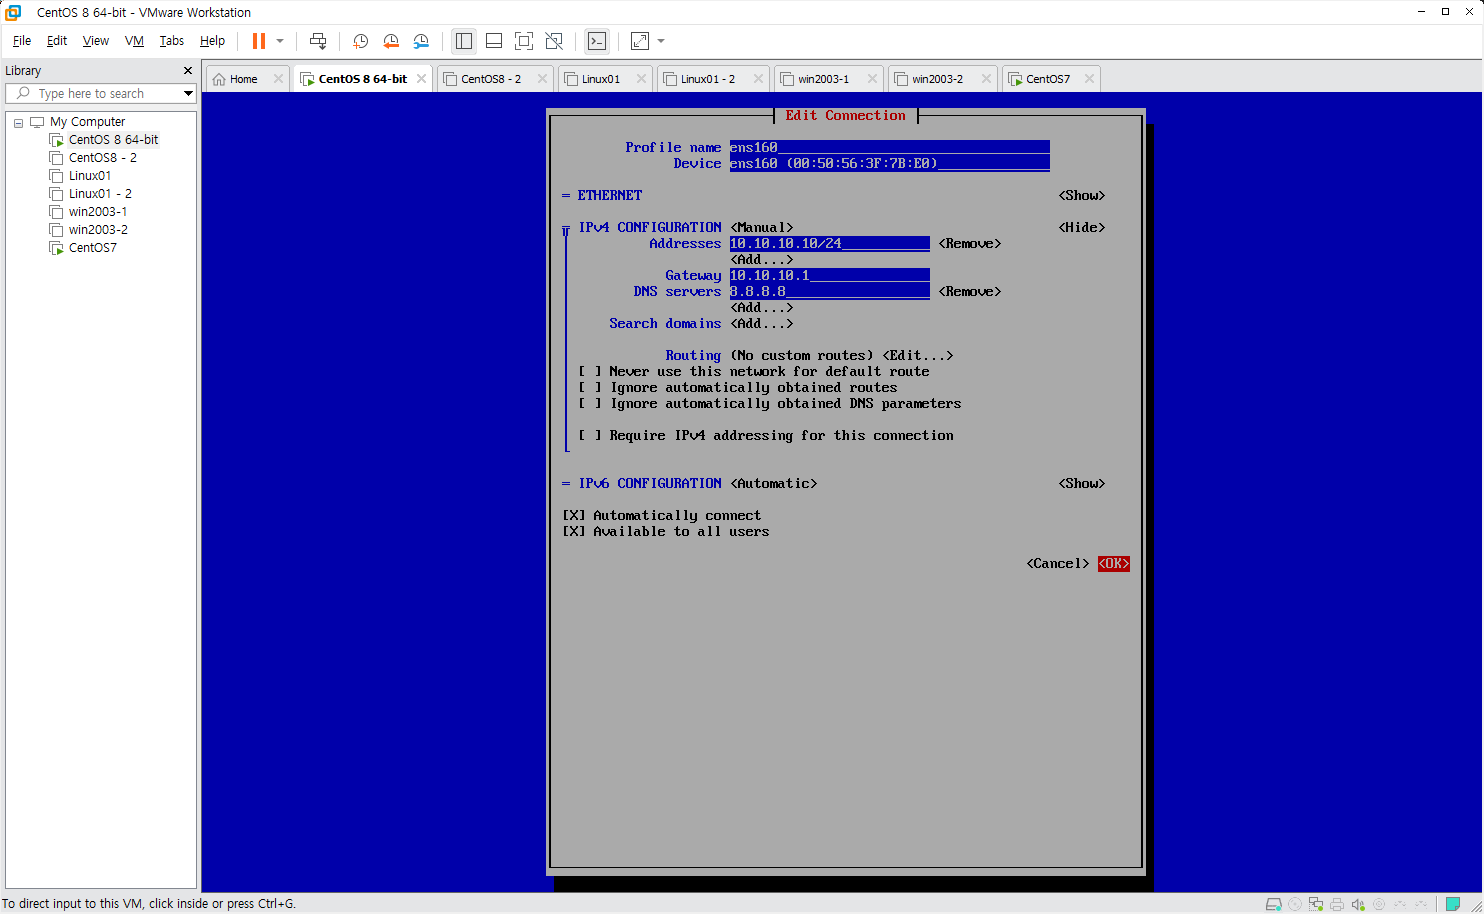
Task: Open the File menu
Action: tap(22, 41)
